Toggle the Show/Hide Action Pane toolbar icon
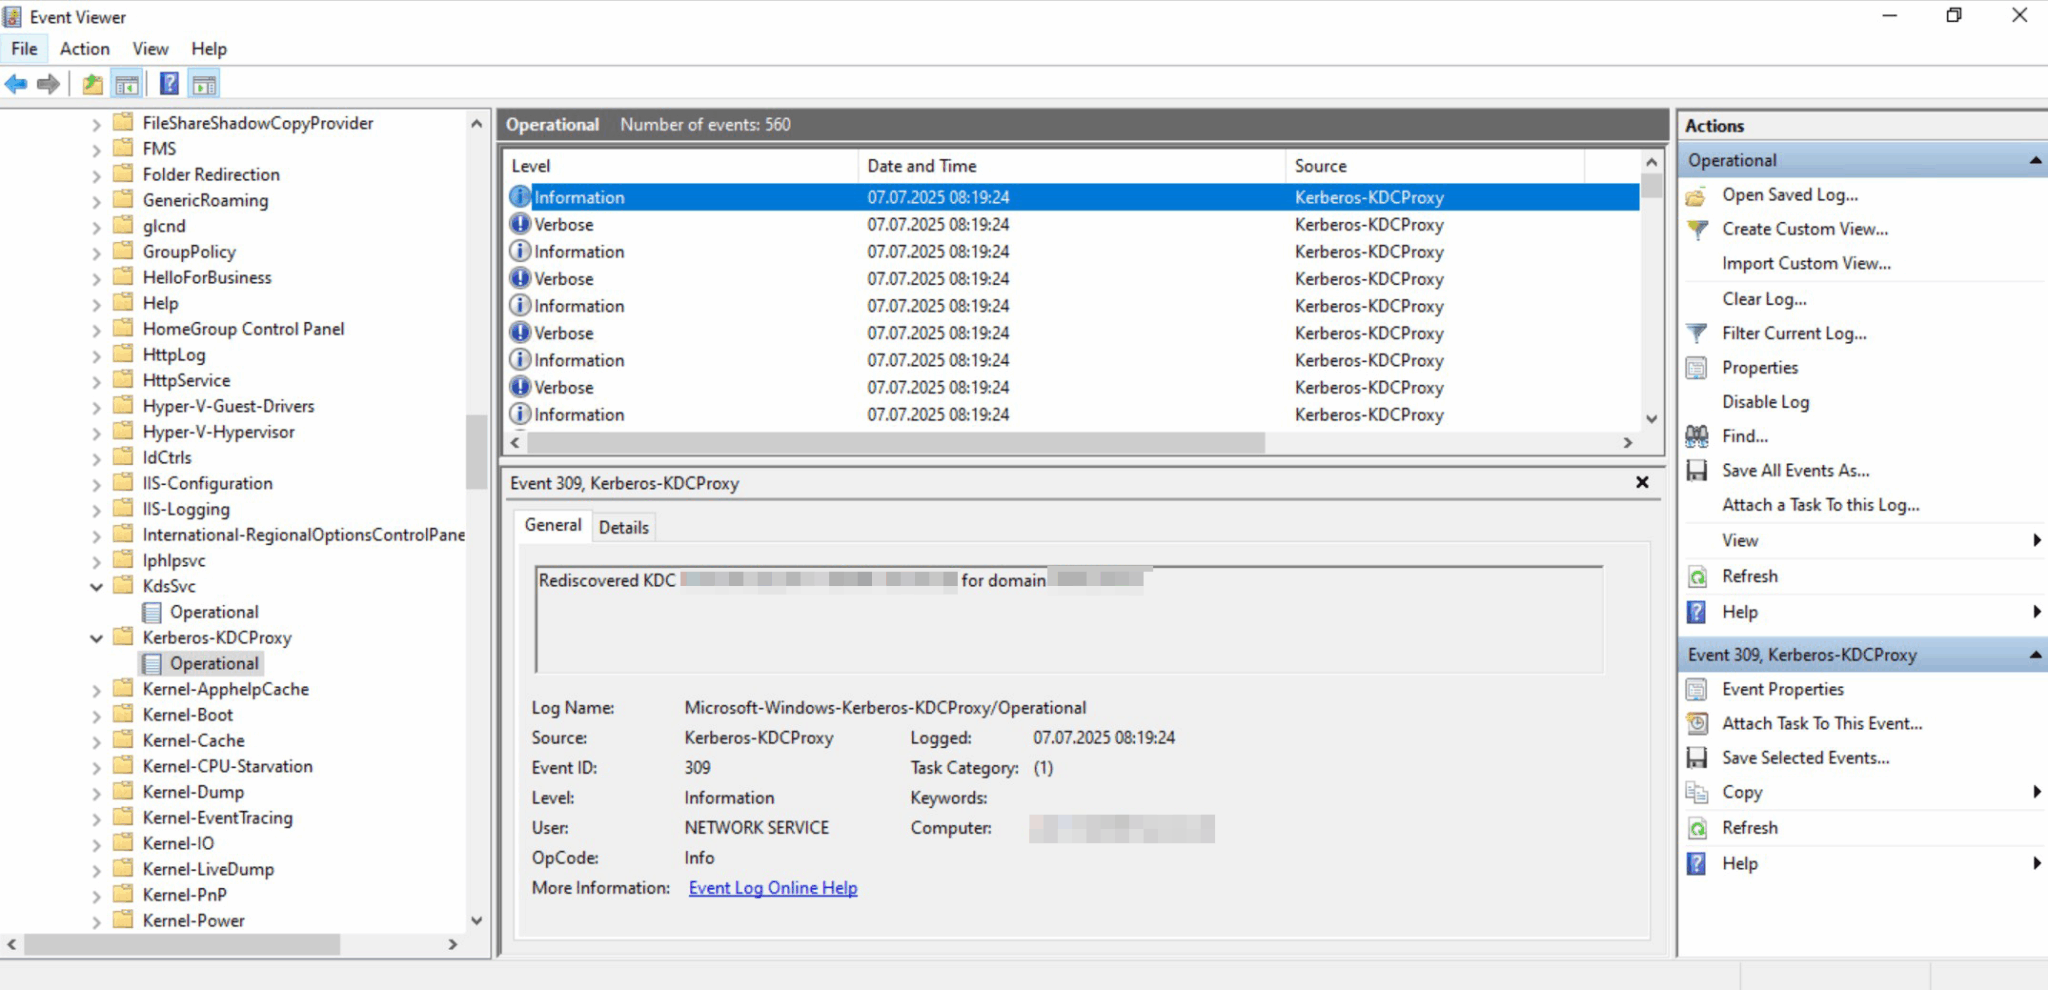Viewport: 2048px width, 990px height. click(204, 83)
